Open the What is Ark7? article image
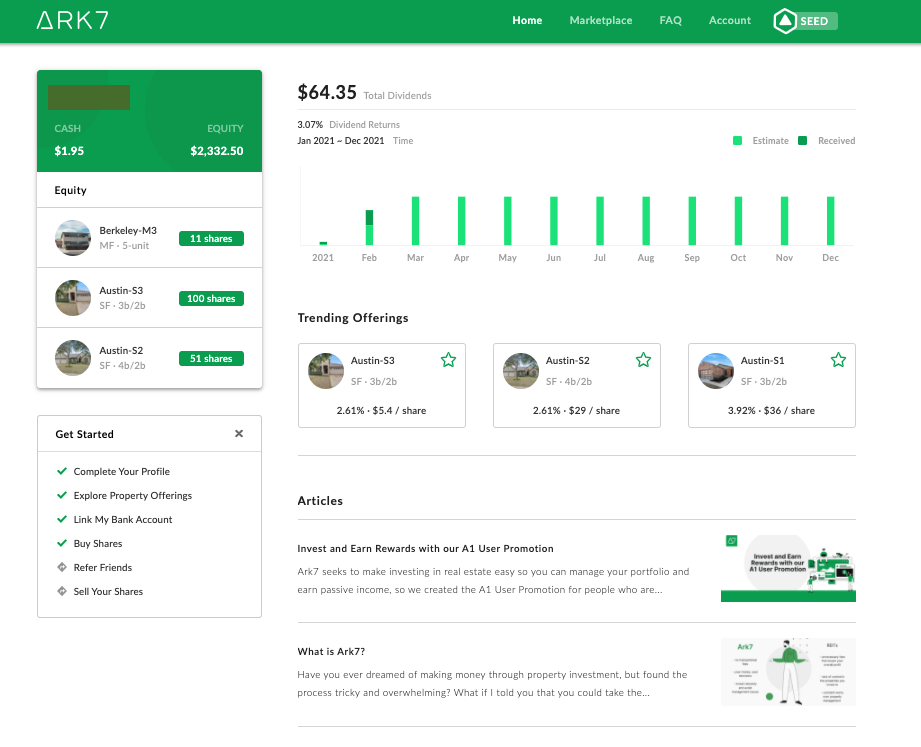Viewport: 921px width, 747px height. [788, 672]
